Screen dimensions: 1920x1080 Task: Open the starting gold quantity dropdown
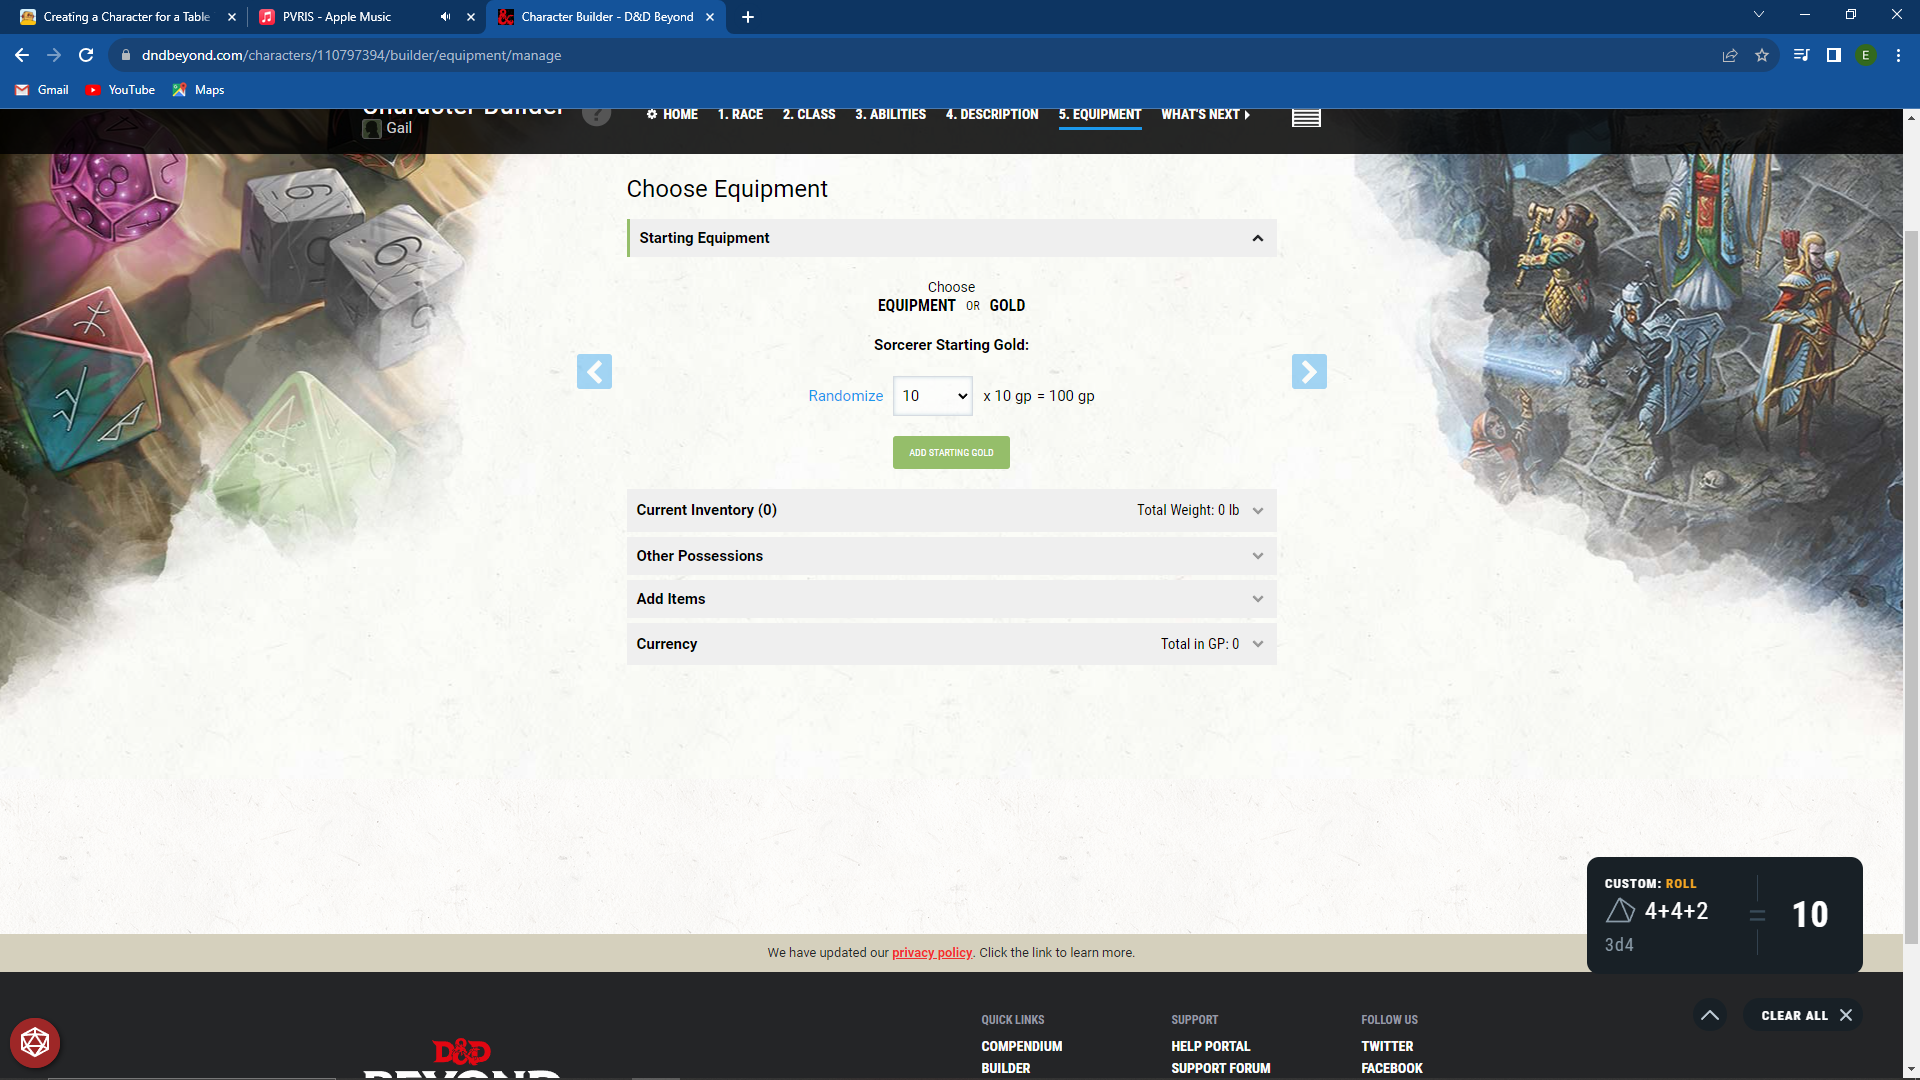[932, 395]
